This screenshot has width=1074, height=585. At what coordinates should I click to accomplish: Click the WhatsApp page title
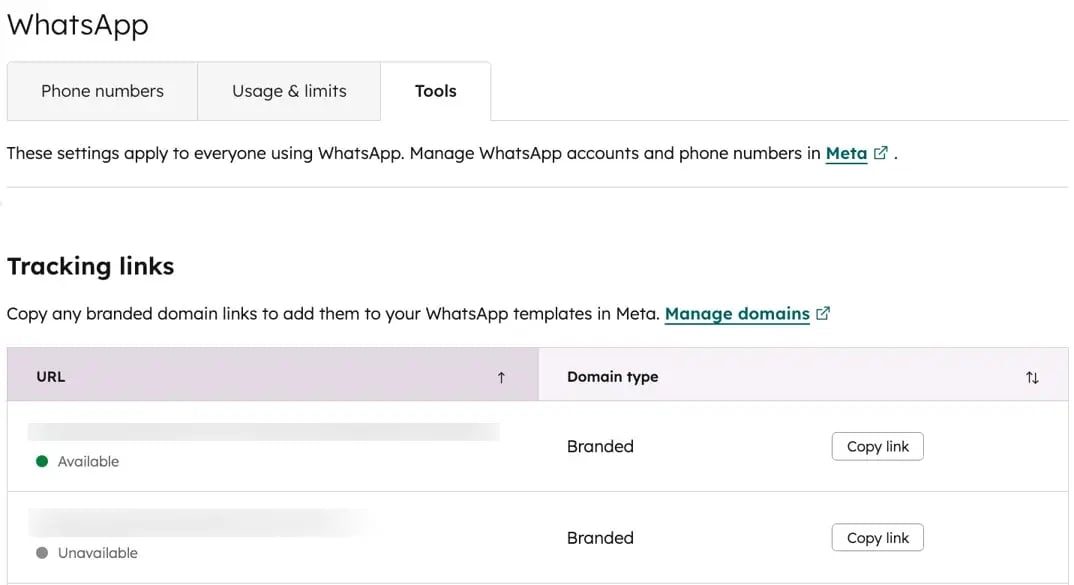click(x=77, y=25)
